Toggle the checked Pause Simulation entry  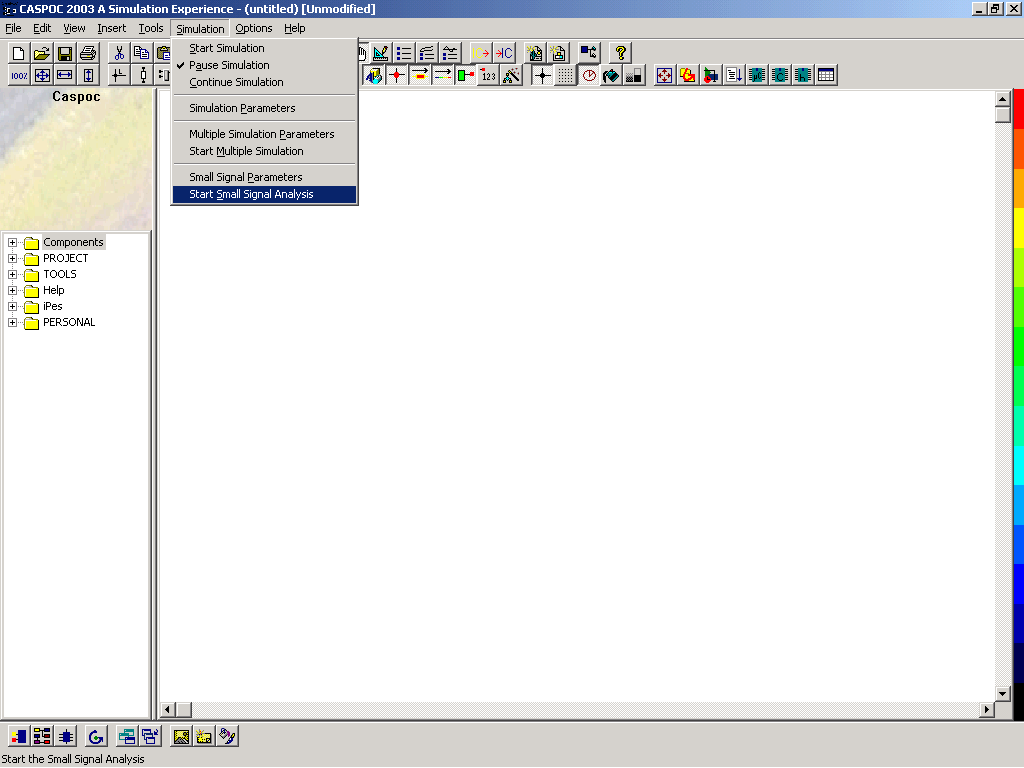tap(264, 65)
